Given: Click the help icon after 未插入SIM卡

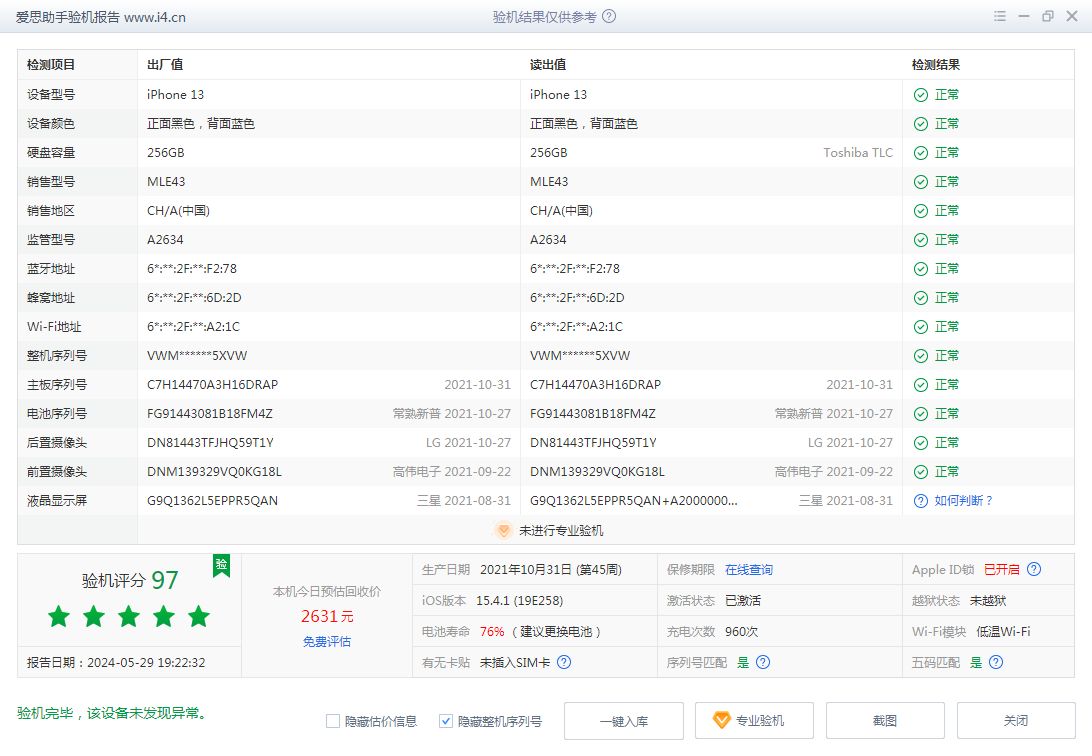Looking at the screenshot, I should [x=564, y=662].
